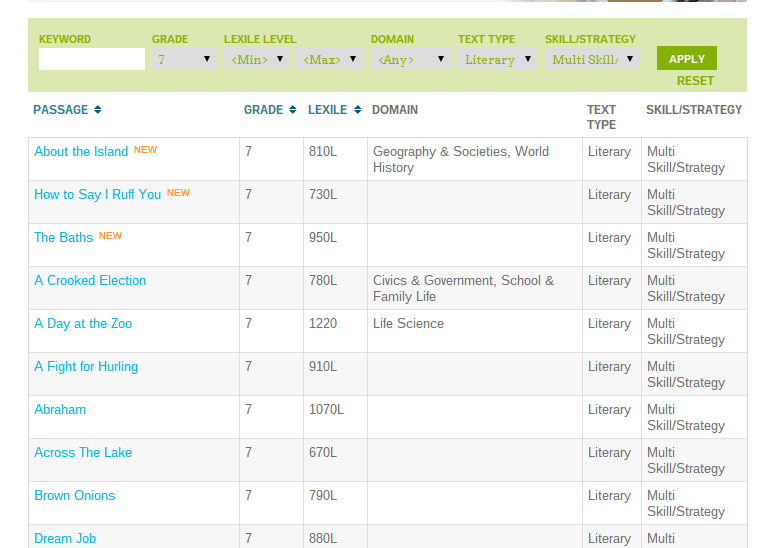Viewport: 763px width, 548px height.
Task: Open A Day at the Zoo passage
Action: 83,324
